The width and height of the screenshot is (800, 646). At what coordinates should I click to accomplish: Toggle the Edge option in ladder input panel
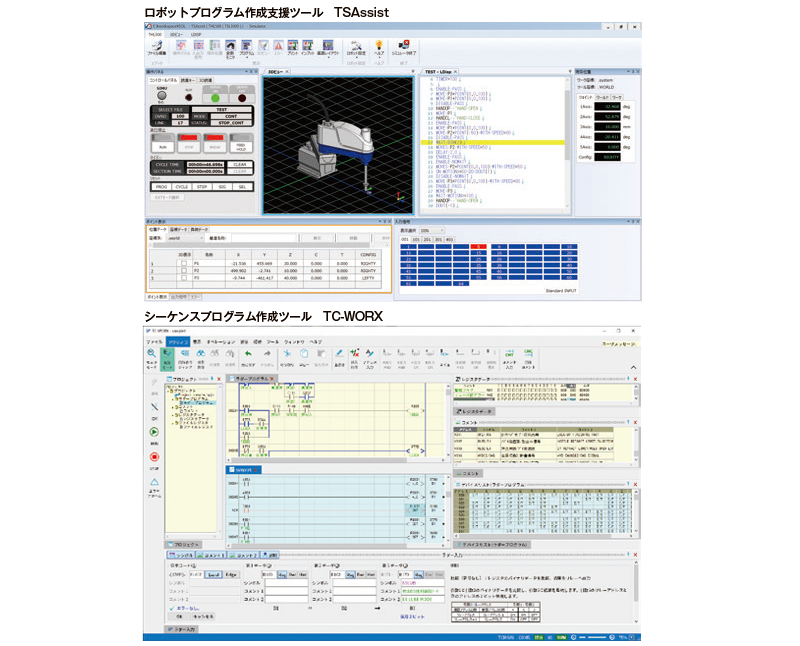tap(232, 575)
